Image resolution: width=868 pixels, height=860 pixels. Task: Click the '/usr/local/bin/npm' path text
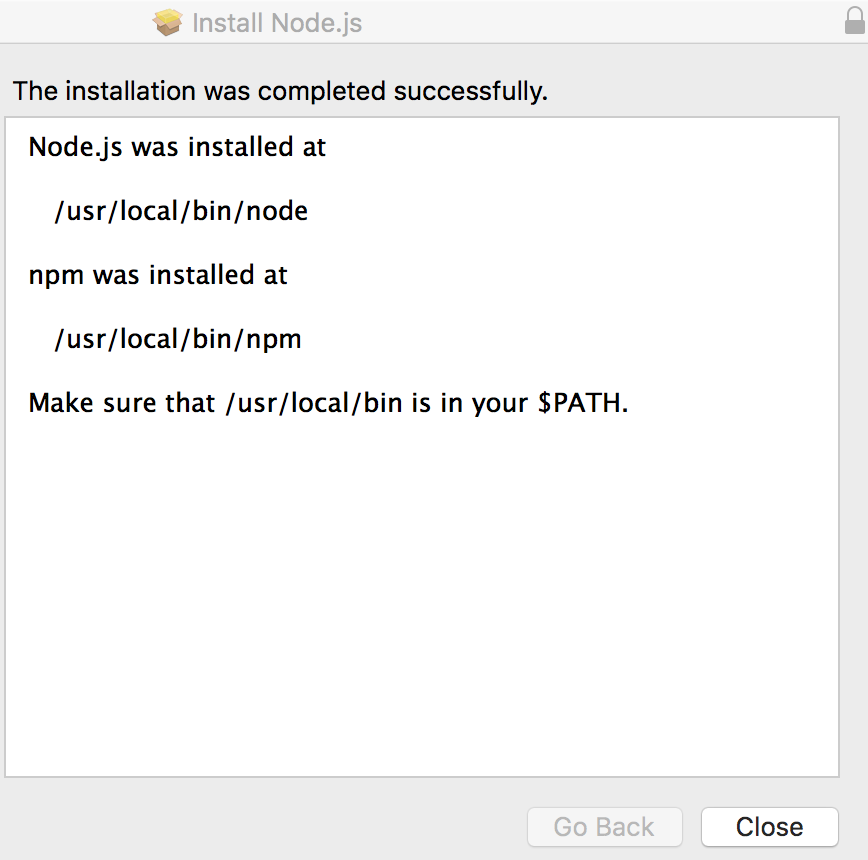pos(178,339)
